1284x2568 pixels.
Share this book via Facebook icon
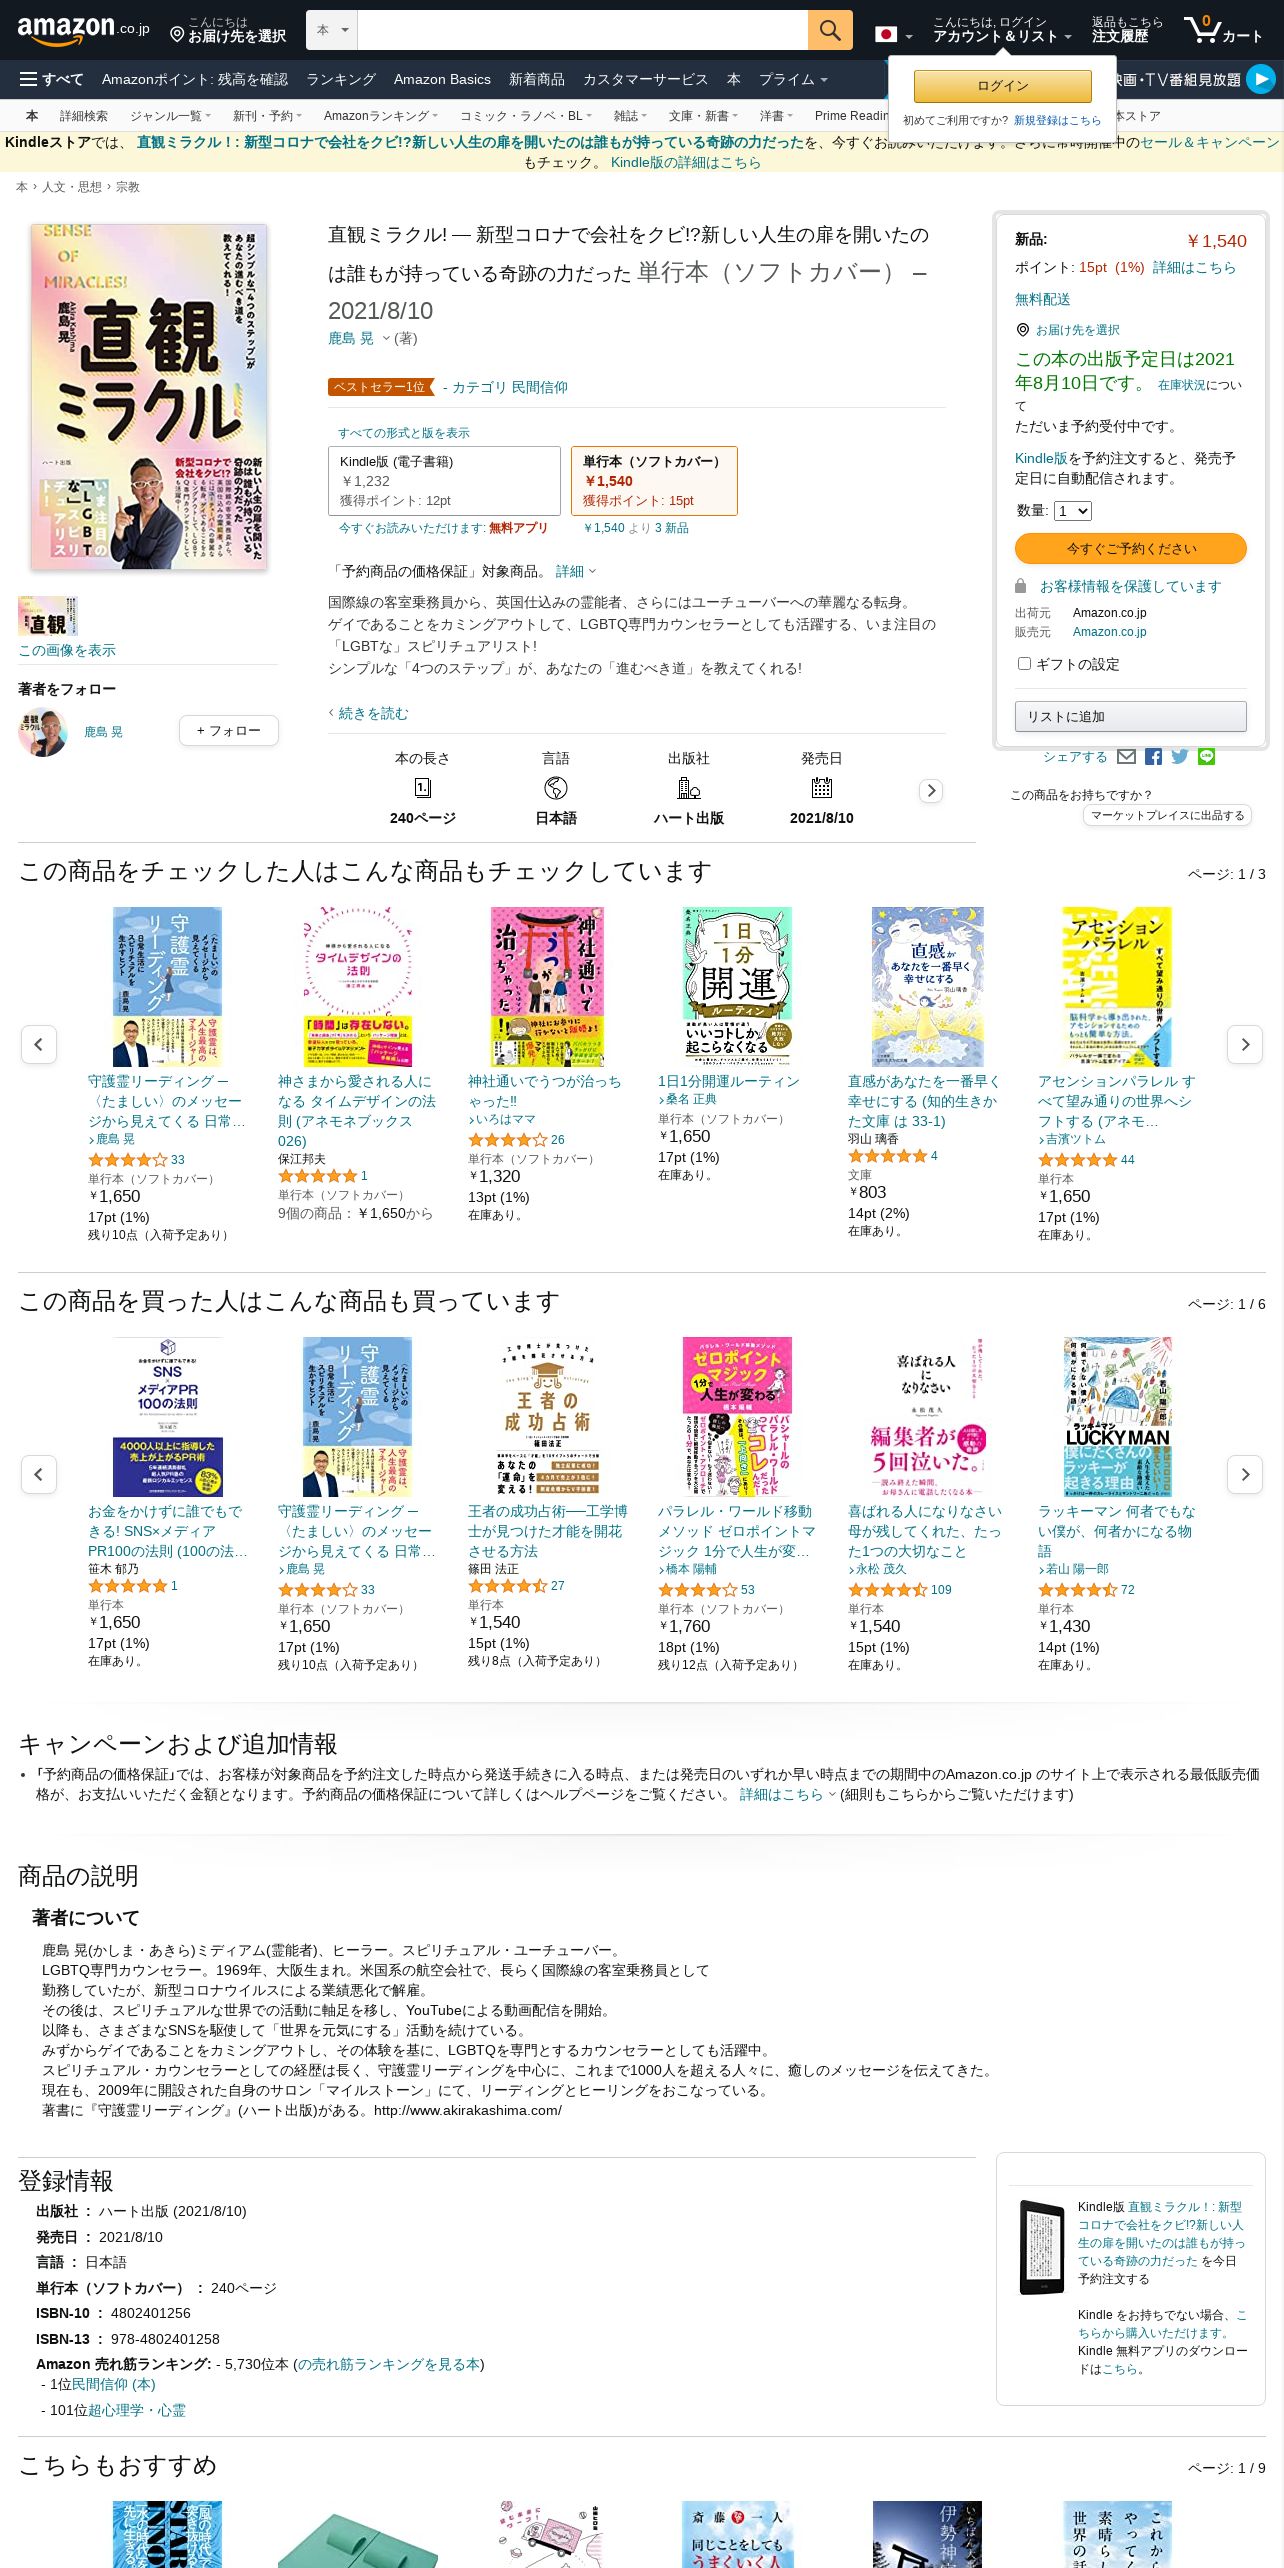click(x=1153, y=757)
